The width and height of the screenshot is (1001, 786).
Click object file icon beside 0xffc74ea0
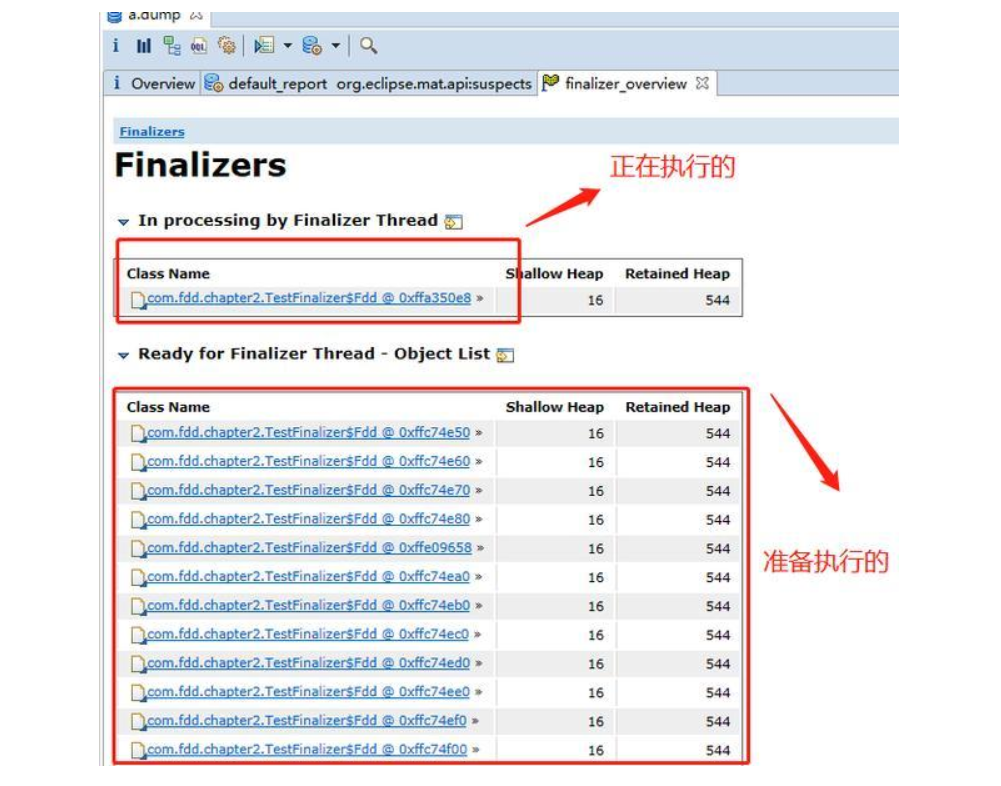click(x=138, y=578)
